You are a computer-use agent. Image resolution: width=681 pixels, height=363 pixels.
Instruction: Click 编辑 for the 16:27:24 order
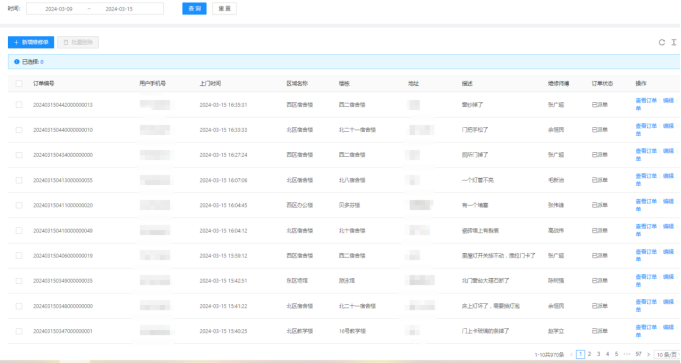(x=668, y=151)
